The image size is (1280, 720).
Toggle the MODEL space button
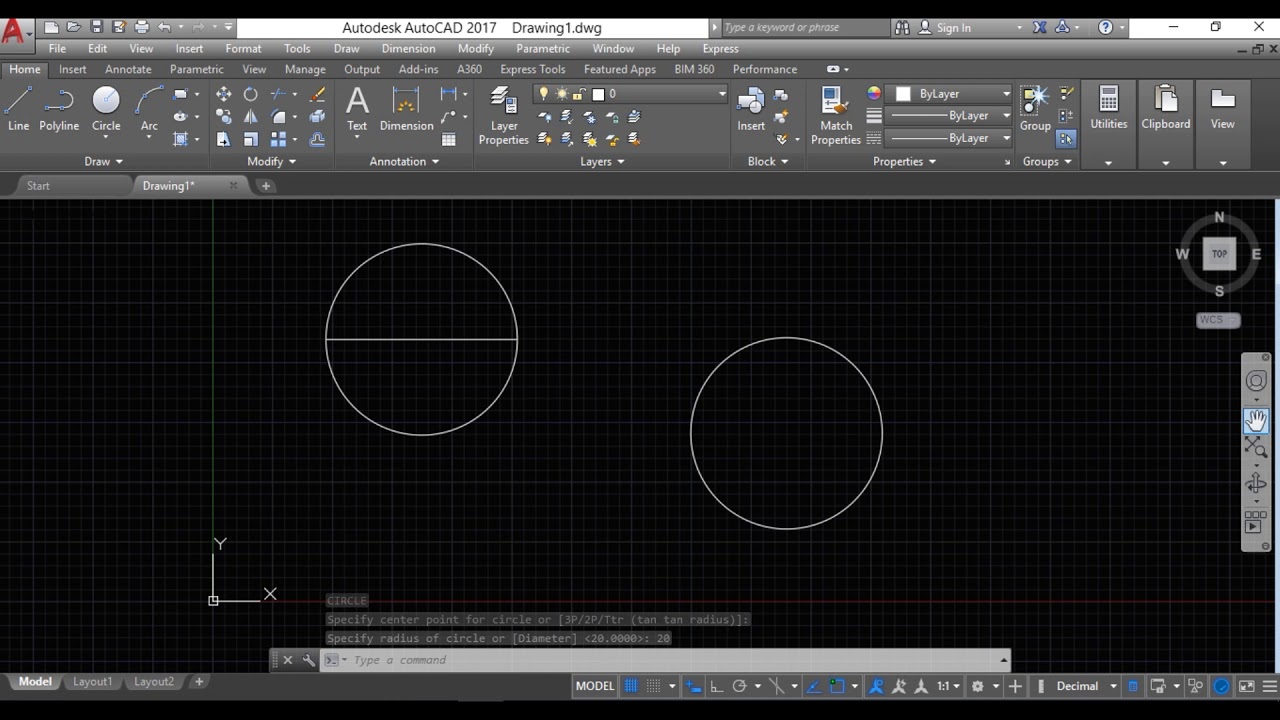595,686
